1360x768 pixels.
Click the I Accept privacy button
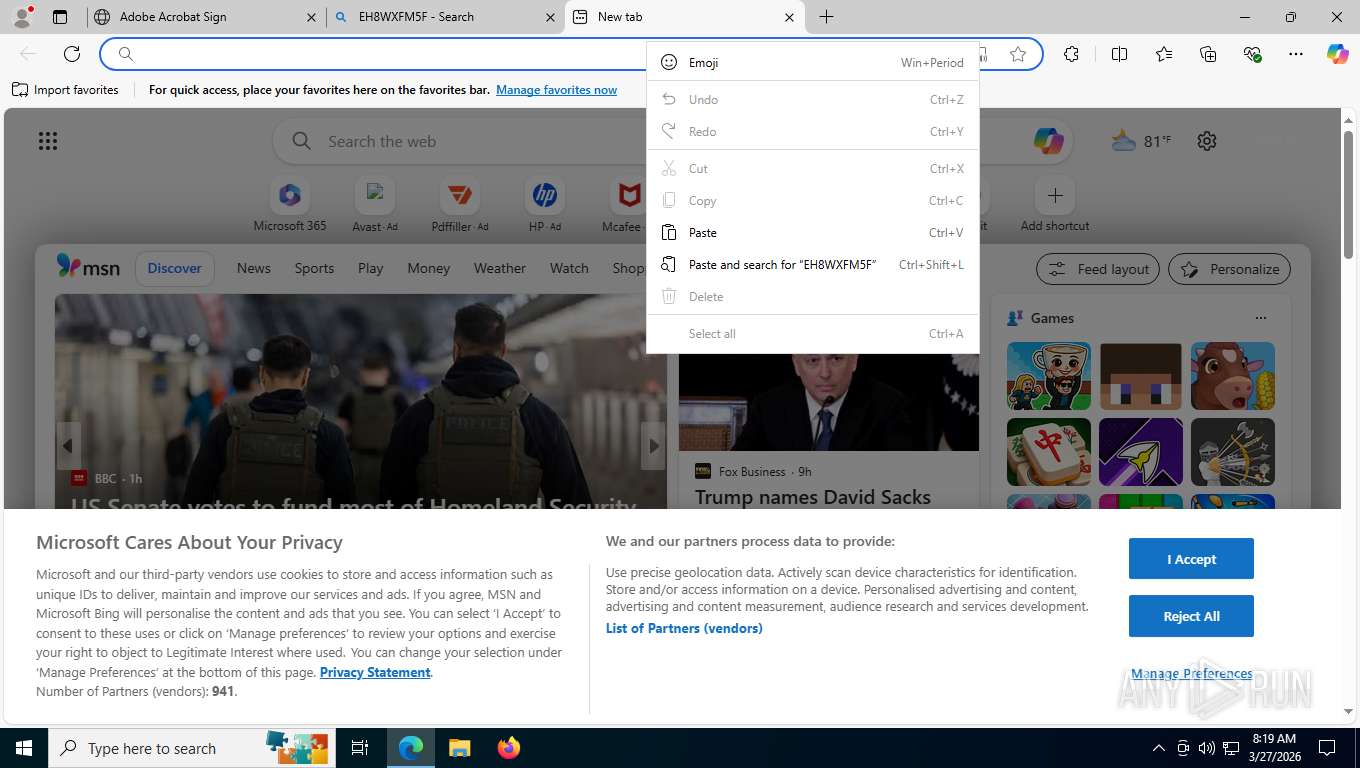point(1191,559)
